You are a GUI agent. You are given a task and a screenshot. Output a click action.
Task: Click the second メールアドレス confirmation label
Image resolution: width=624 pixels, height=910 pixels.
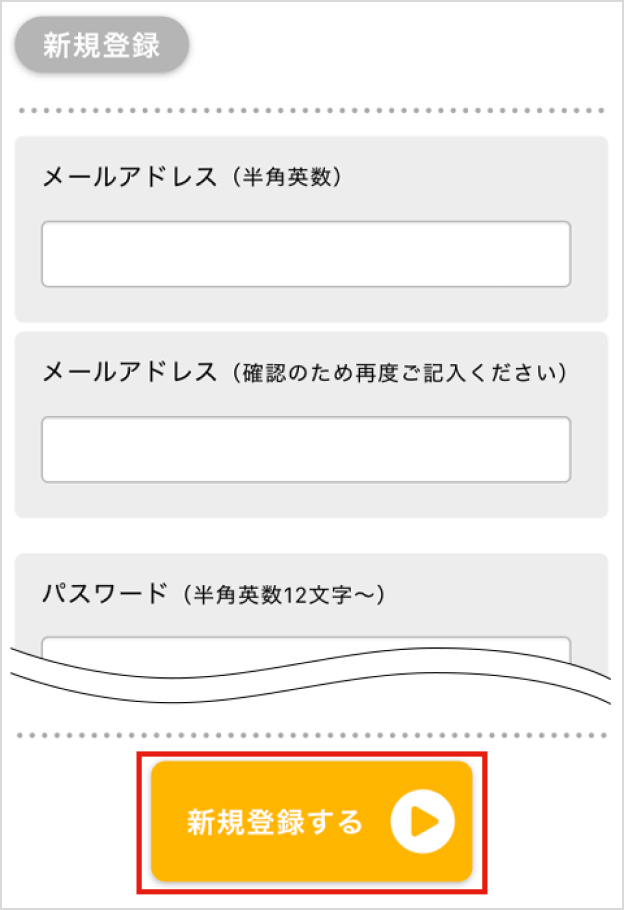coord(129,373)
